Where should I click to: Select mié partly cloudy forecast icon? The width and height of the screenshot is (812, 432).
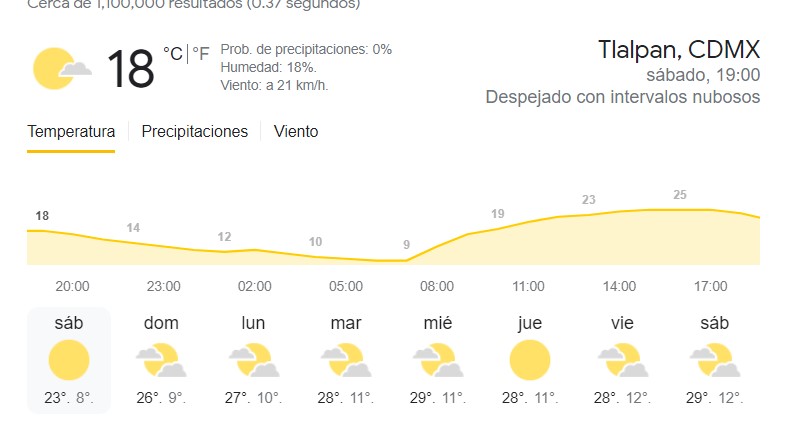coord(438,360)
